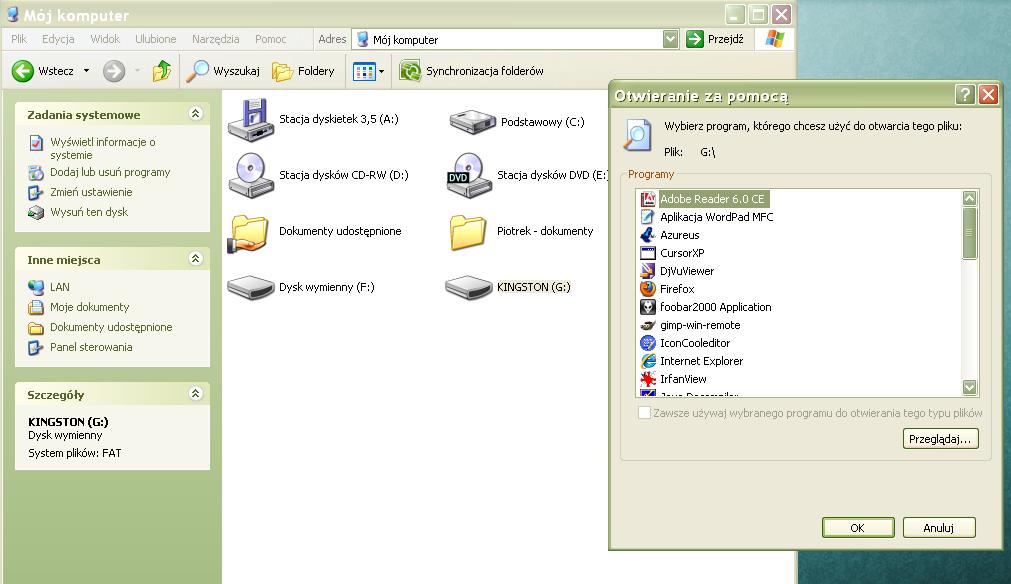Image resolution: width=1011 pixels, height=584 pixels.
Task: Open the Ulubione menu
Action: pyautogui.click(x=155, y=39)
